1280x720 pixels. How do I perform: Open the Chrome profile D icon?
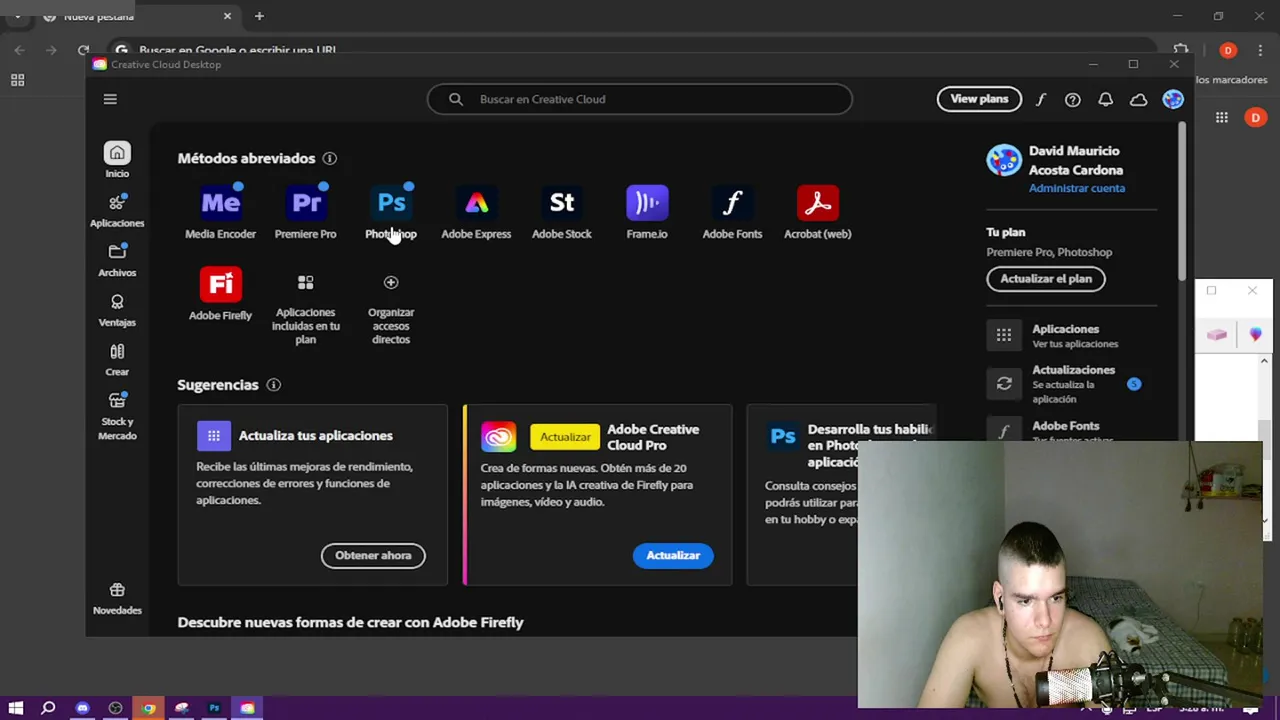pos(1227,50)
